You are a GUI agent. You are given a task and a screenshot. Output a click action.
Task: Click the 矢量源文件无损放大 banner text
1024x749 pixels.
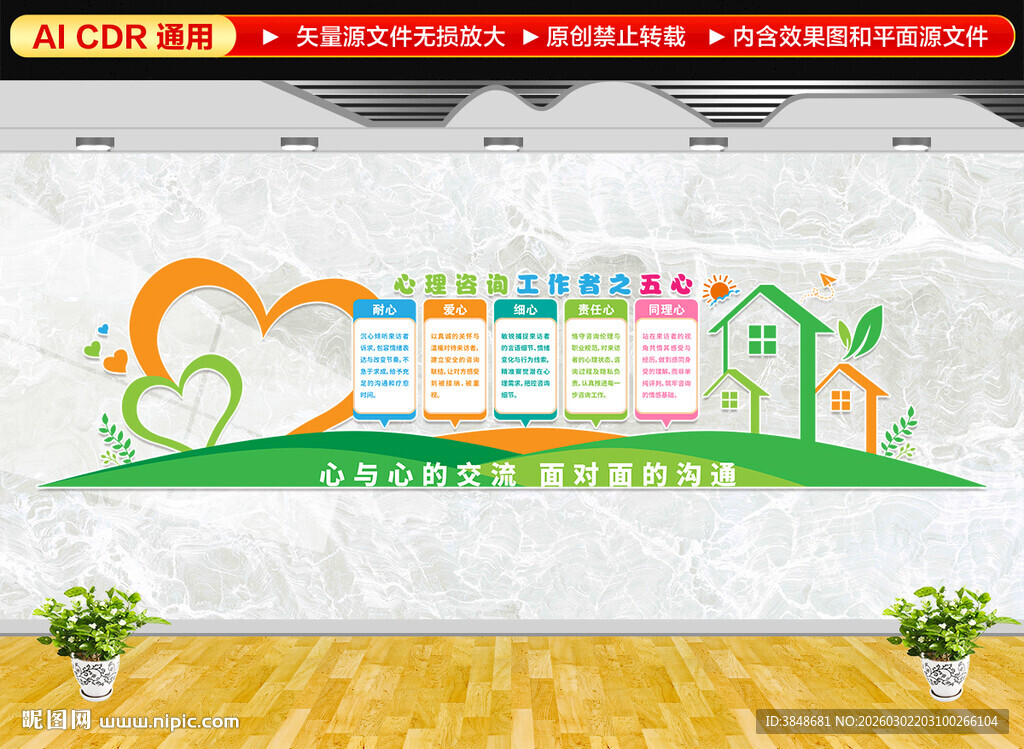[400, 37]
